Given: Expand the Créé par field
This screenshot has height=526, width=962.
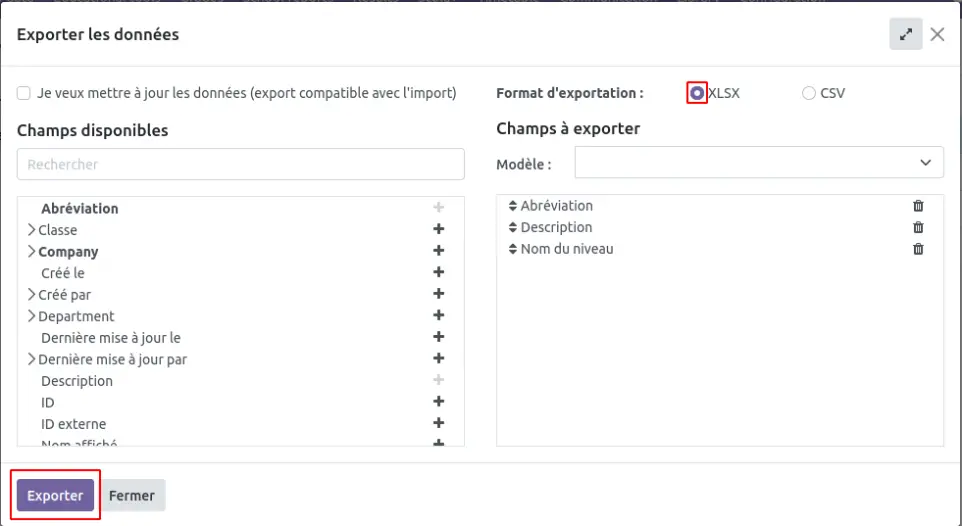Looking at the screenshot, I should click(x=31, y=294).
